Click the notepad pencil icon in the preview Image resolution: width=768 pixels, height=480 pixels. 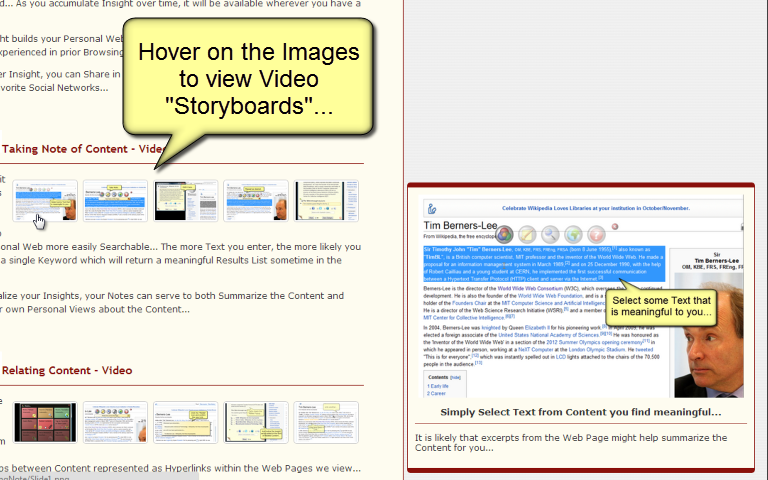tap(528, 235)
